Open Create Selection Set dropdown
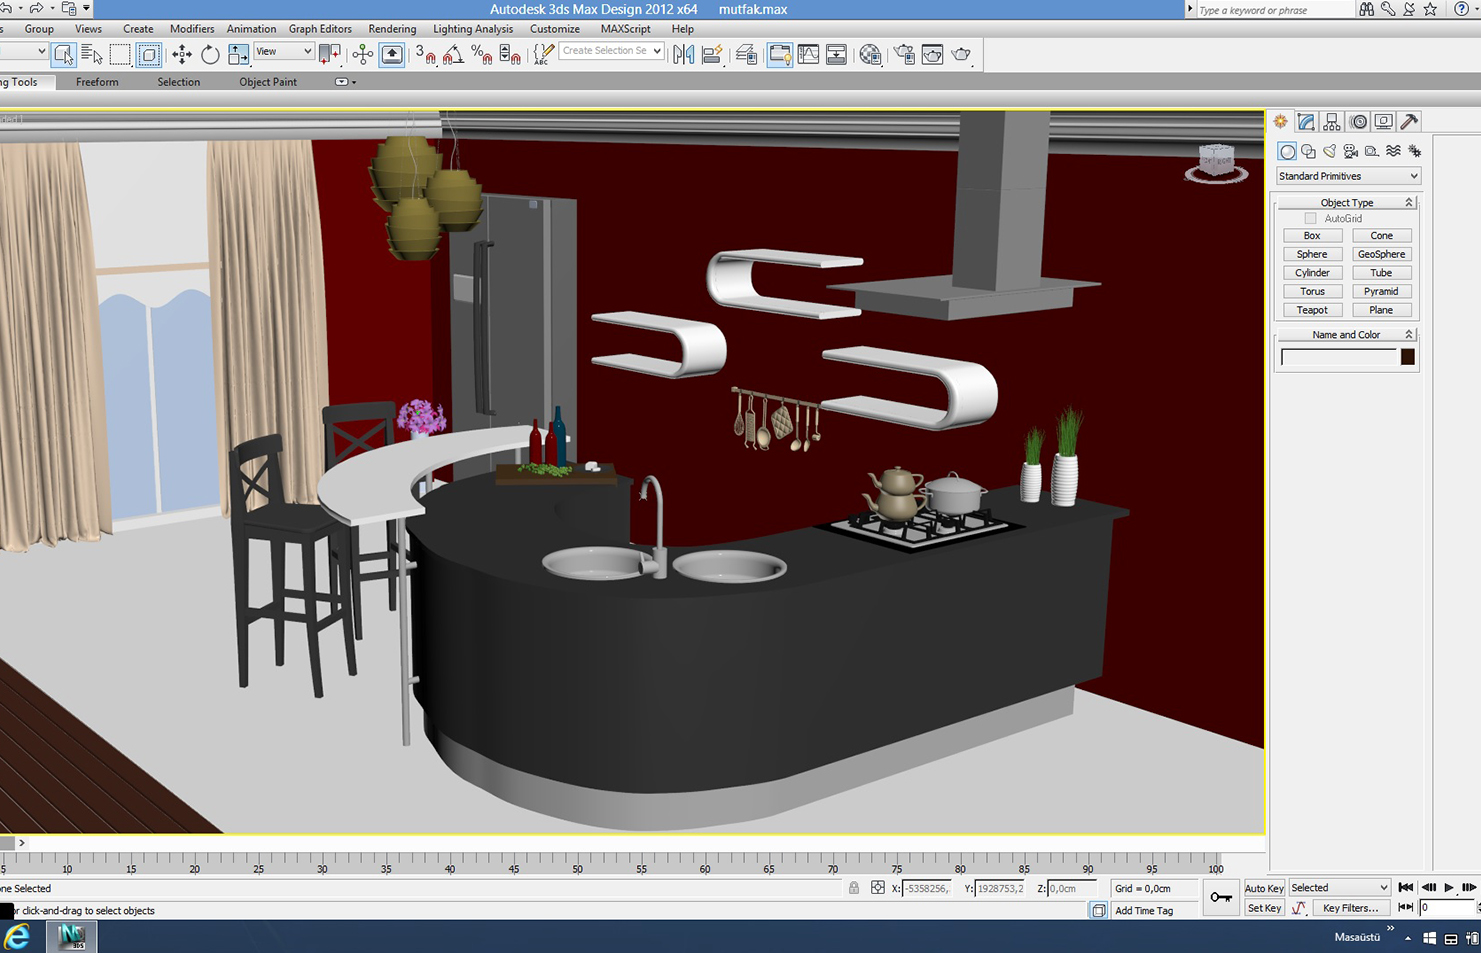The width and height of the screenshot is (1481, 953). pyautogui.click(x=611, y=51)
